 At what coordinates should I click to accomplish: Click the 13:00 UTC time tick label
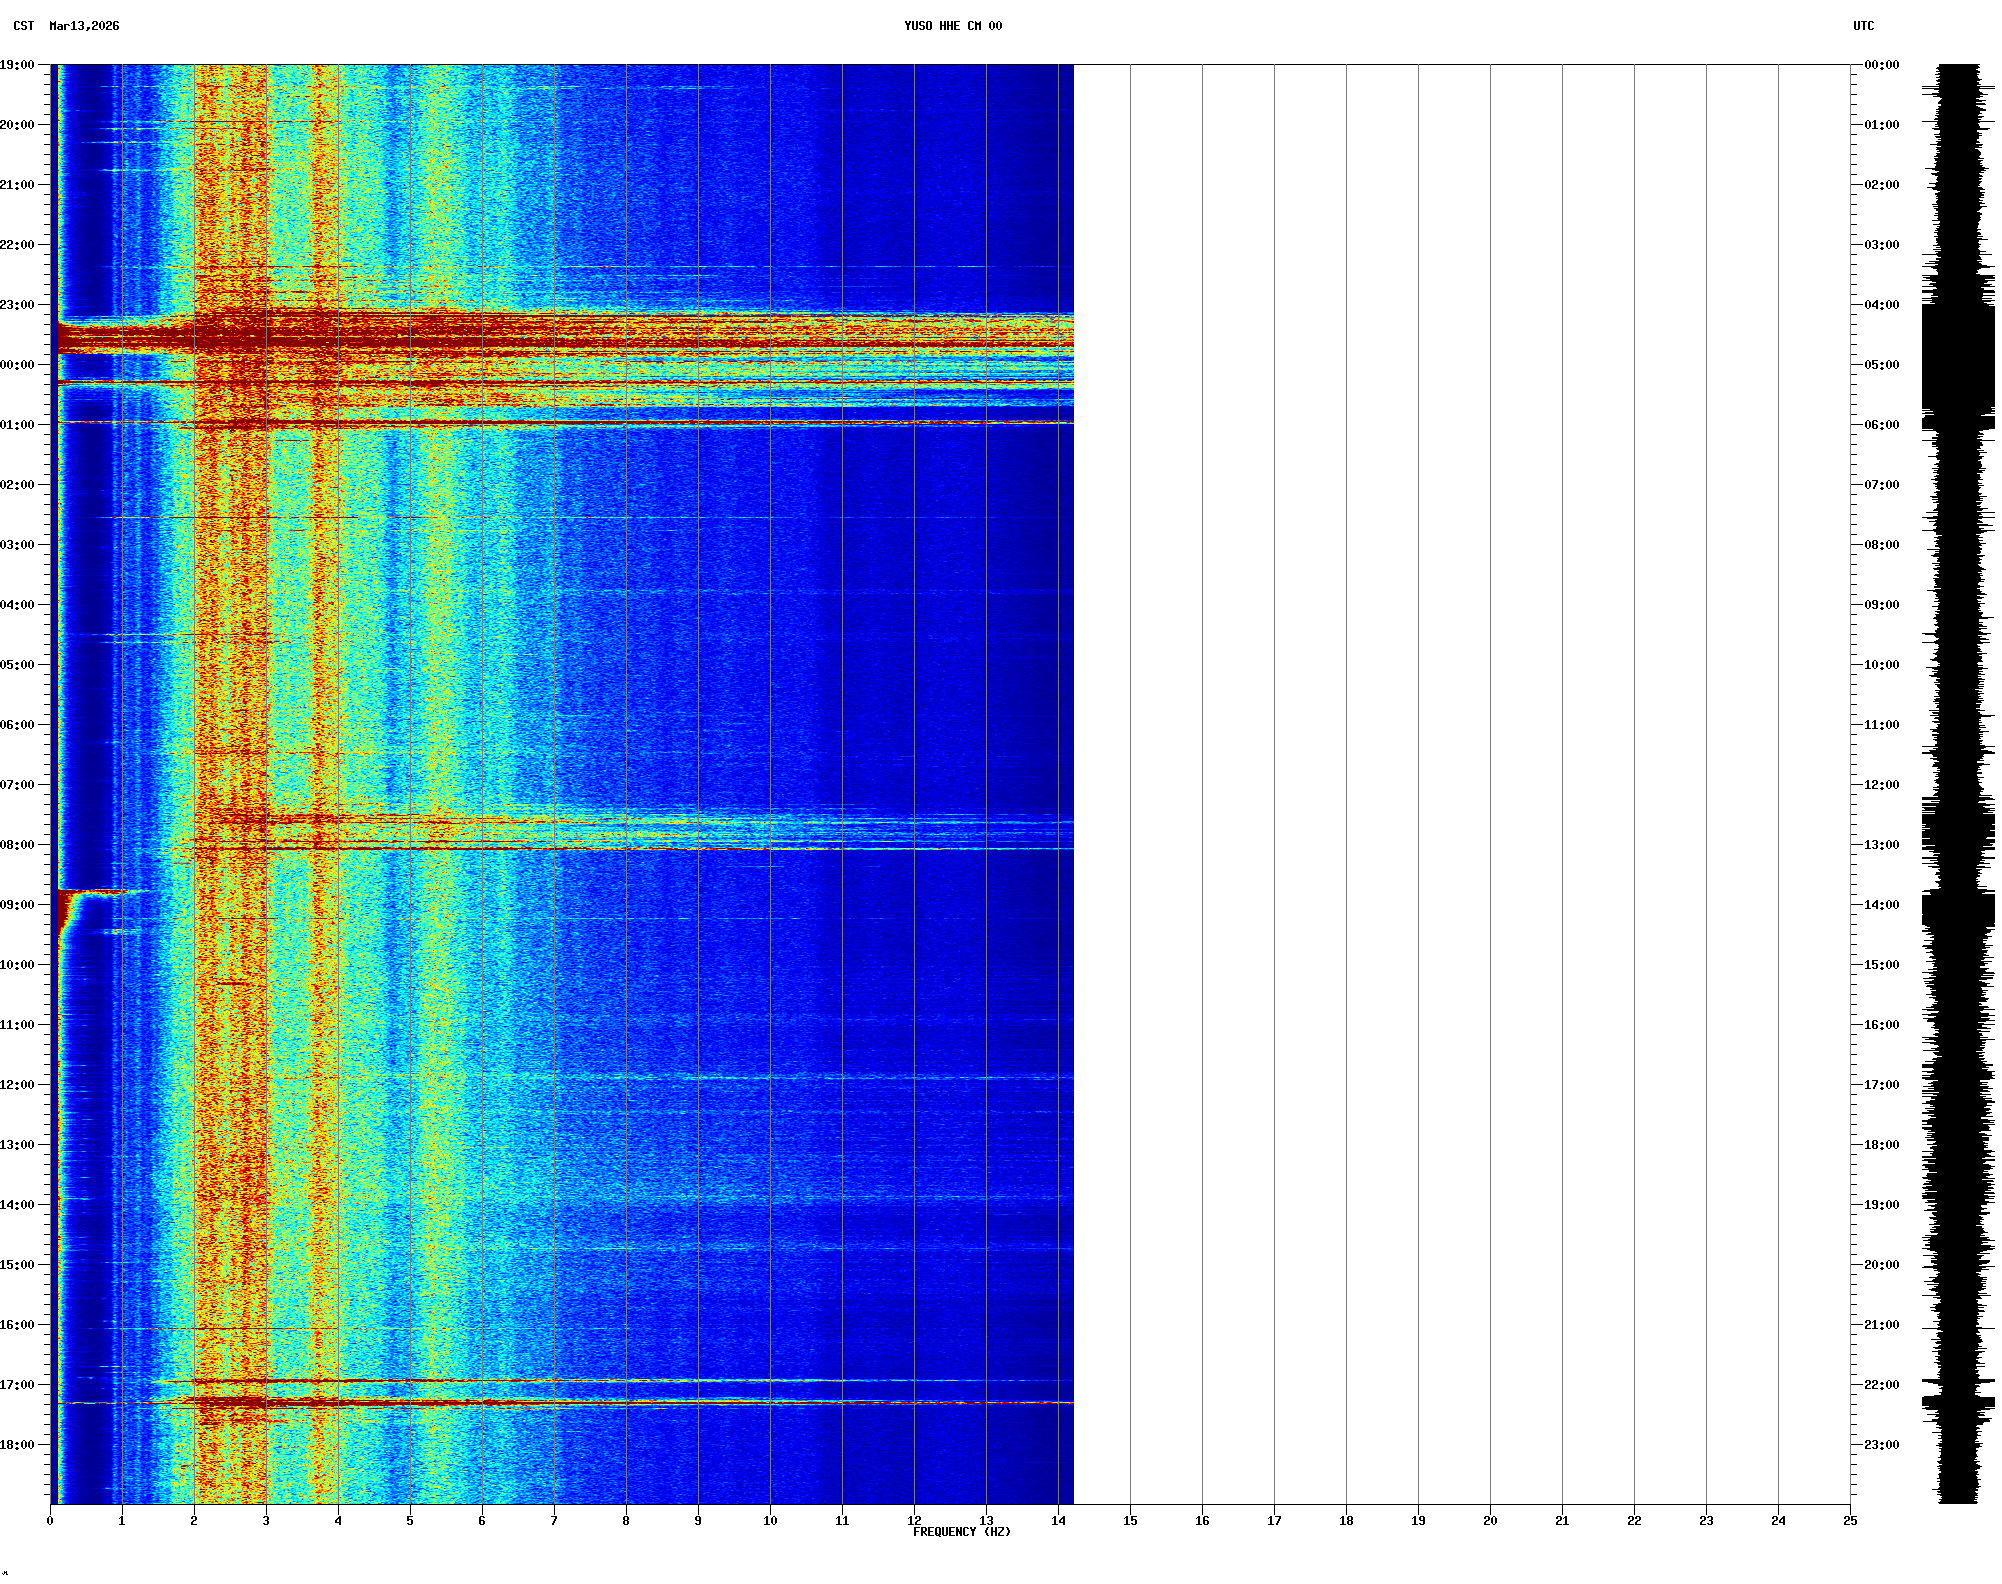pyautogui.click(x=1881, y=845)
